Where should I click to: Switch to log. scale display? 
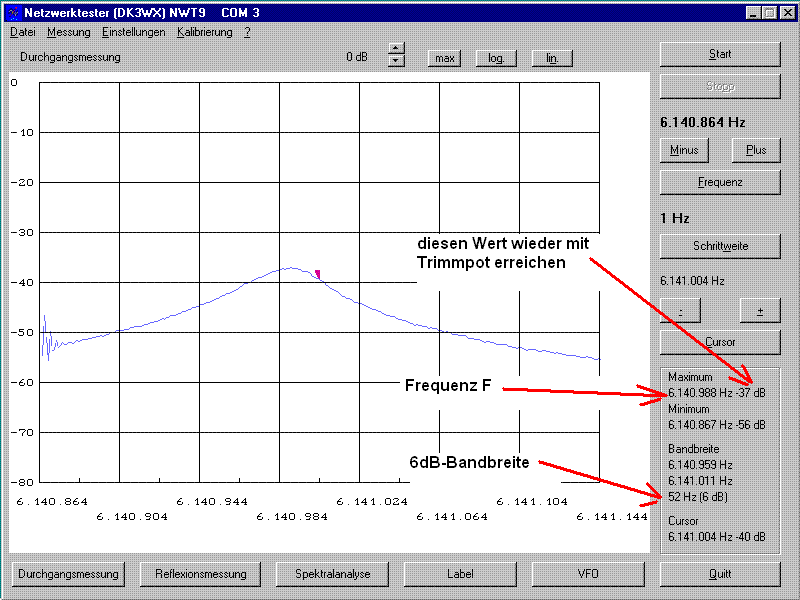[x=496, y=58]
